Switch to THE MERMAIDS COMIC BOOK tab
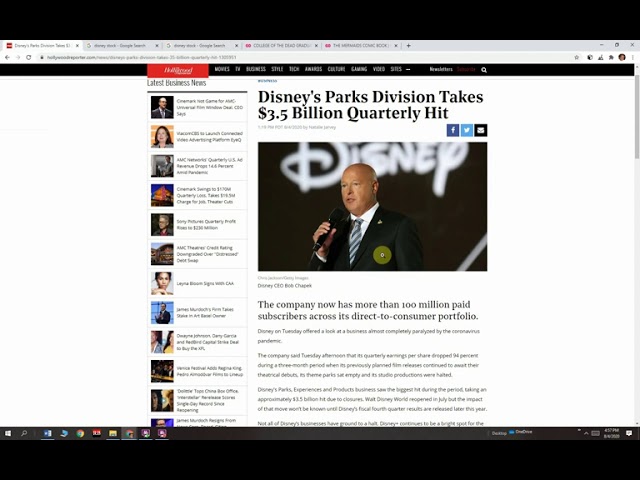640x480 pixels. [x=360, y=45]
